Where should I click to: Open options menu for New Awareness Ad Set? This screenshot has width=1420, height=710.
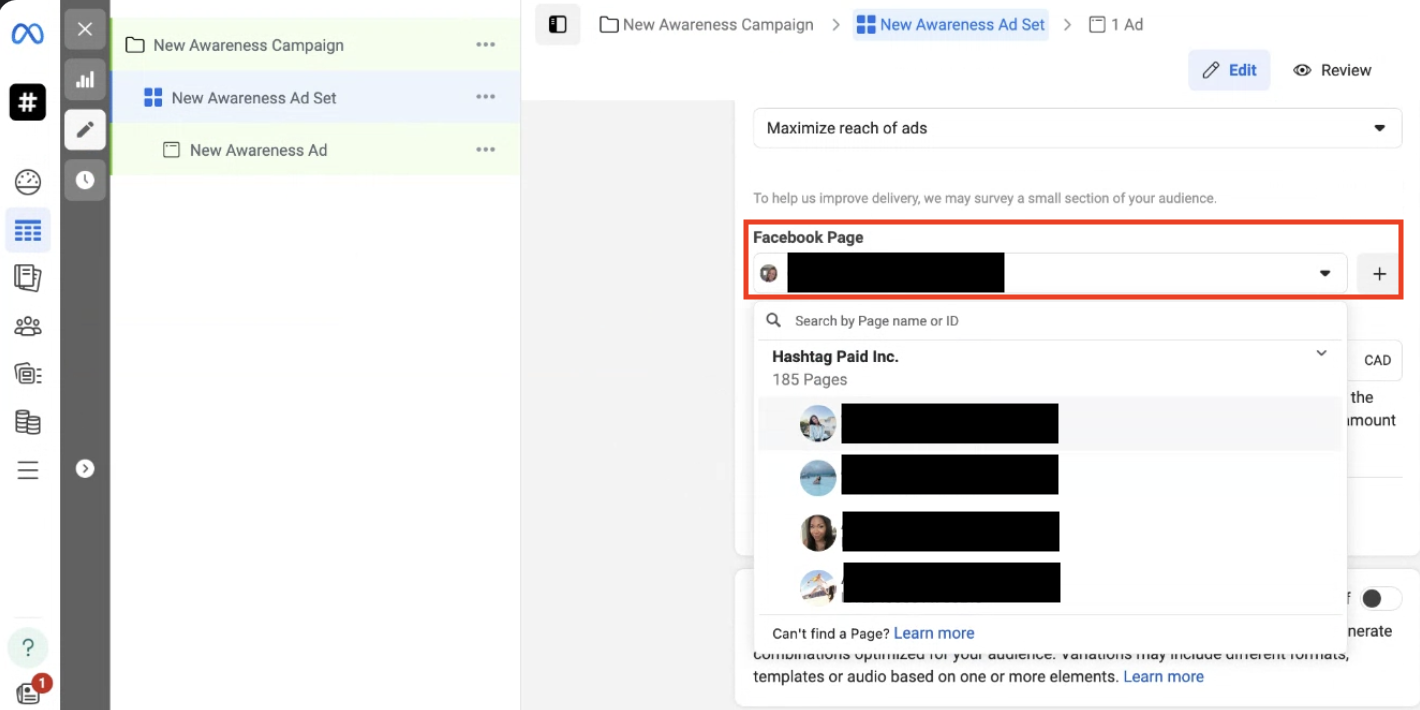[x=486, y=97]
